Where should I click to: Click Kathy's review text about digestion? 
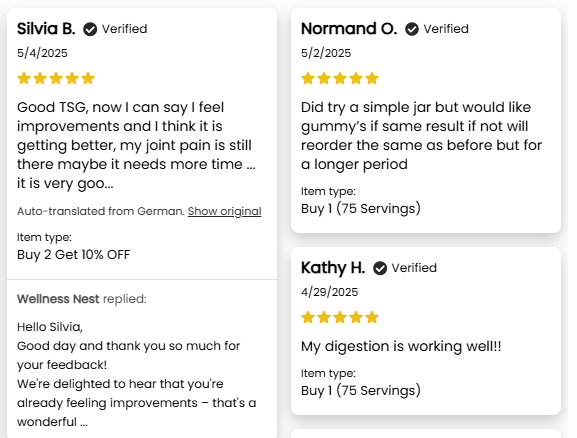pos(401,346)
